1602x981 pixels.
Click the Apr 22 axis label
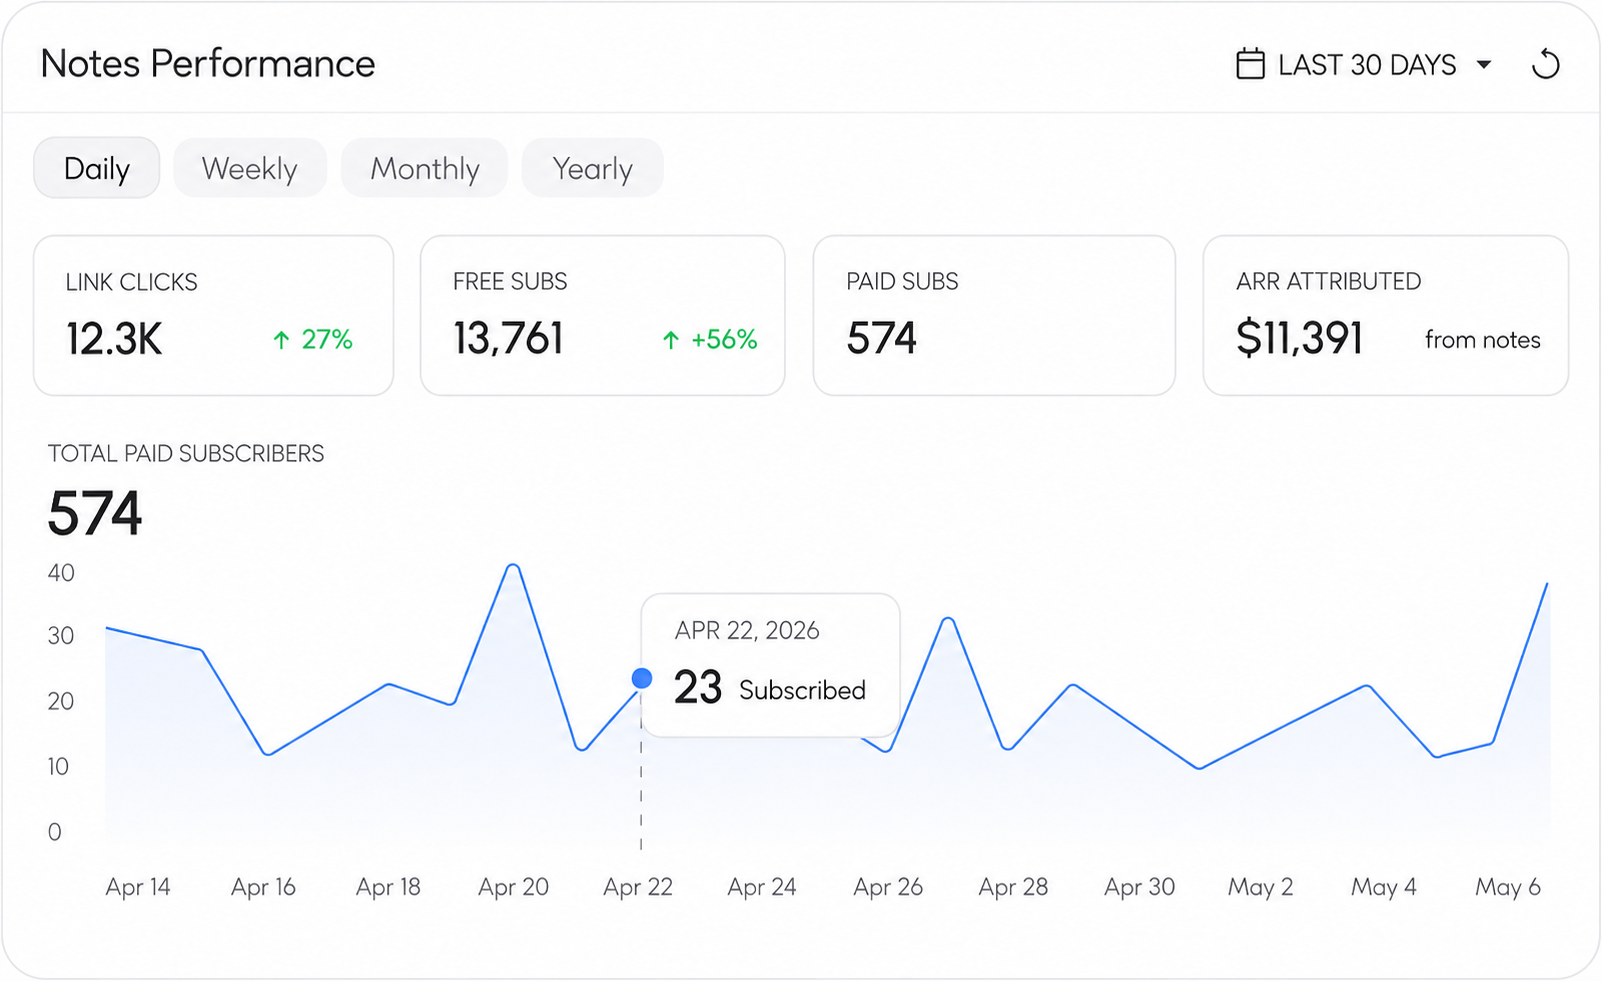(x=638, y=887)
